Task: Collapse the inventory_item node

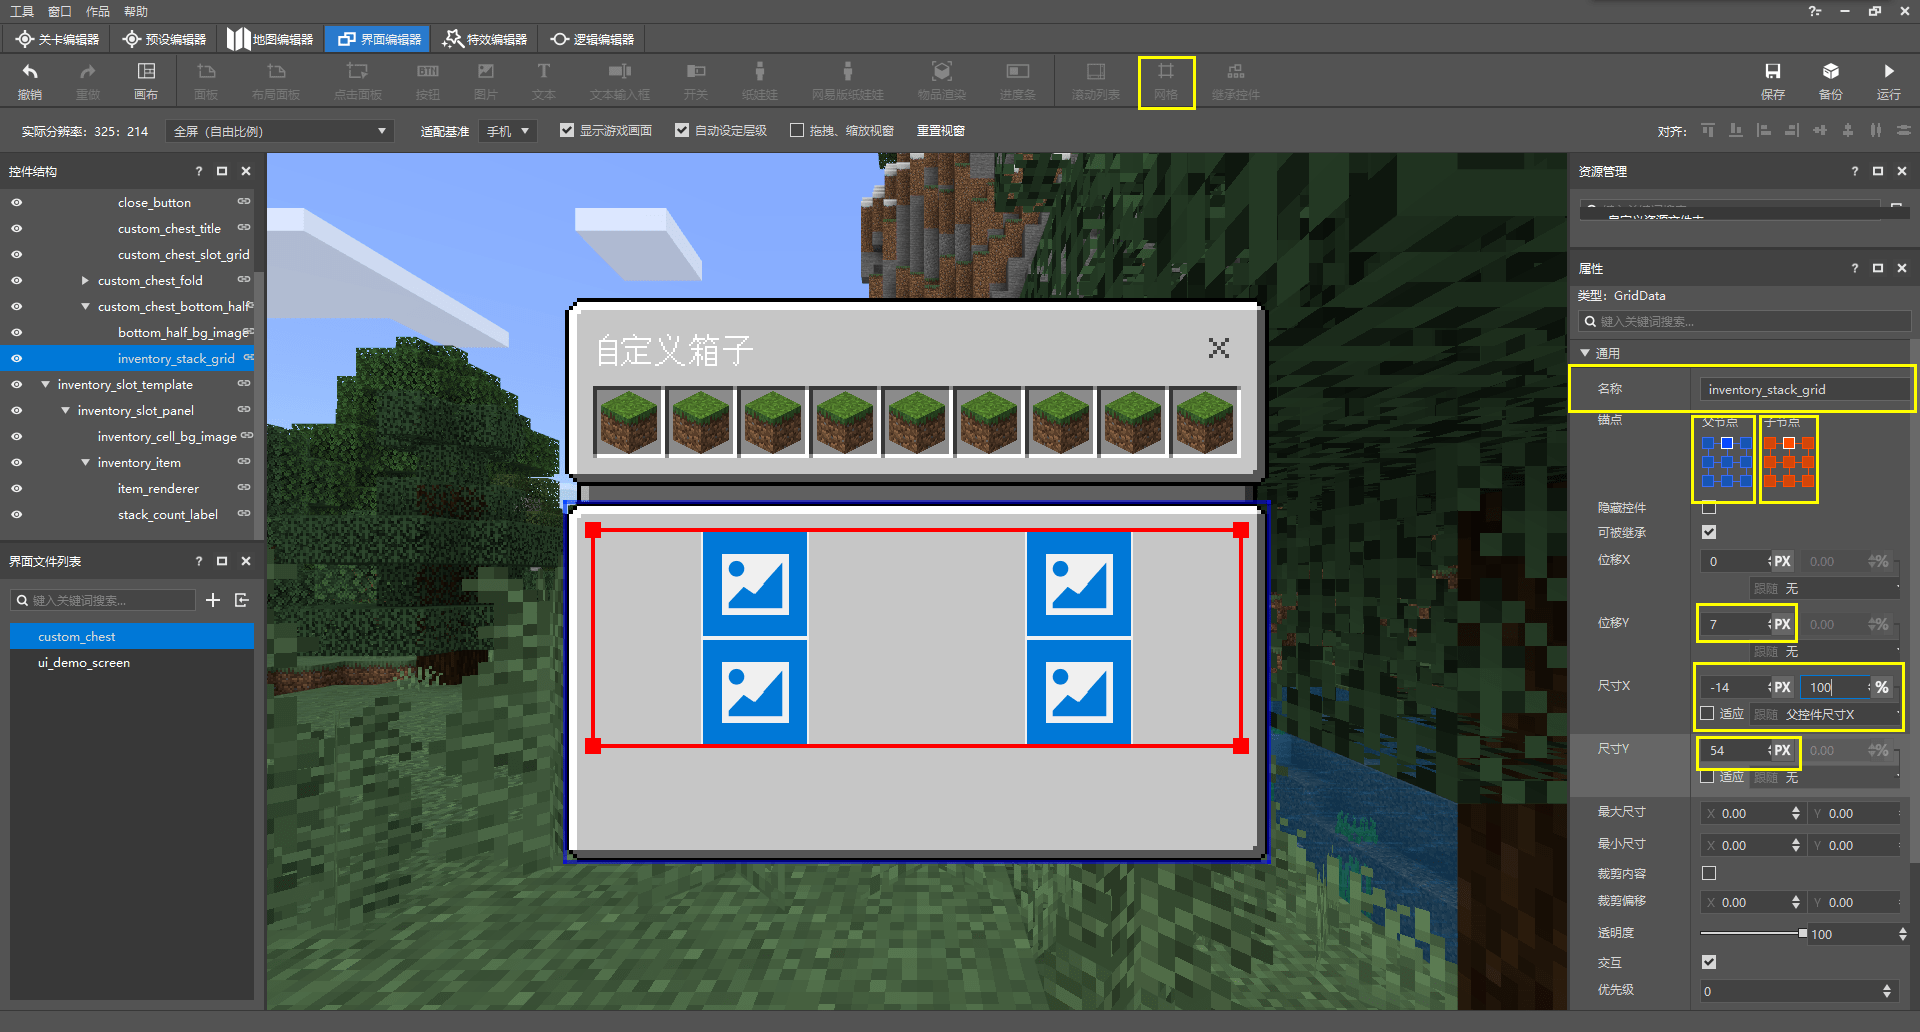Action: 85,462
